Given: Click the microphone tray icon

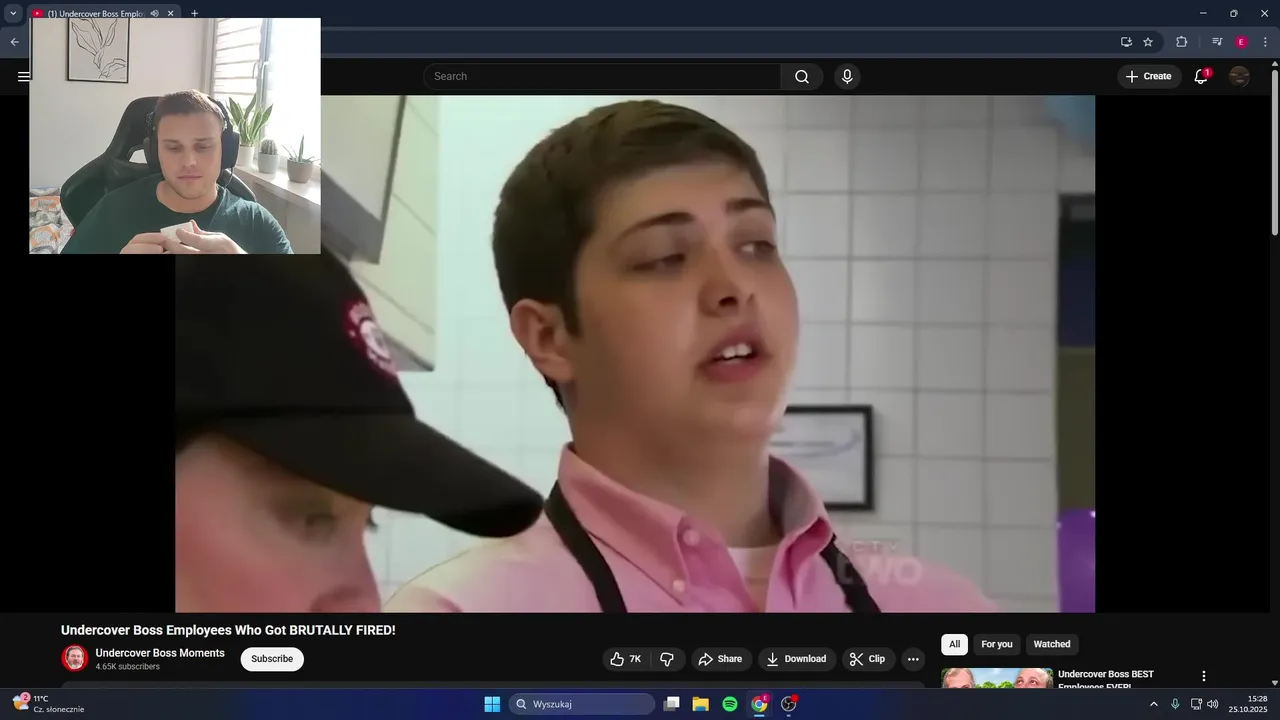Looking at the screenshot, I should 1175,704.
